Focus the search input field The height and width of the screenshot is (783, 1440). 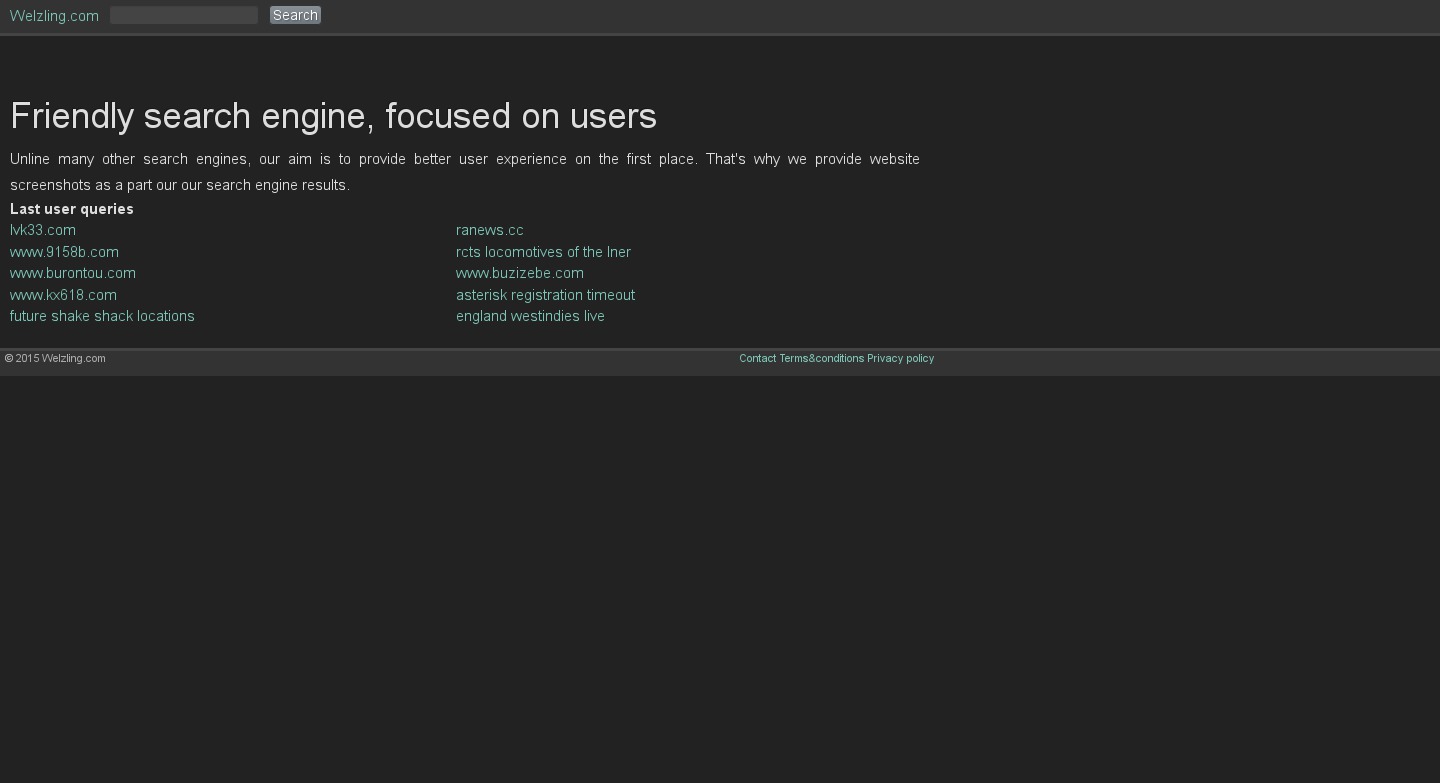pos(184,15)
